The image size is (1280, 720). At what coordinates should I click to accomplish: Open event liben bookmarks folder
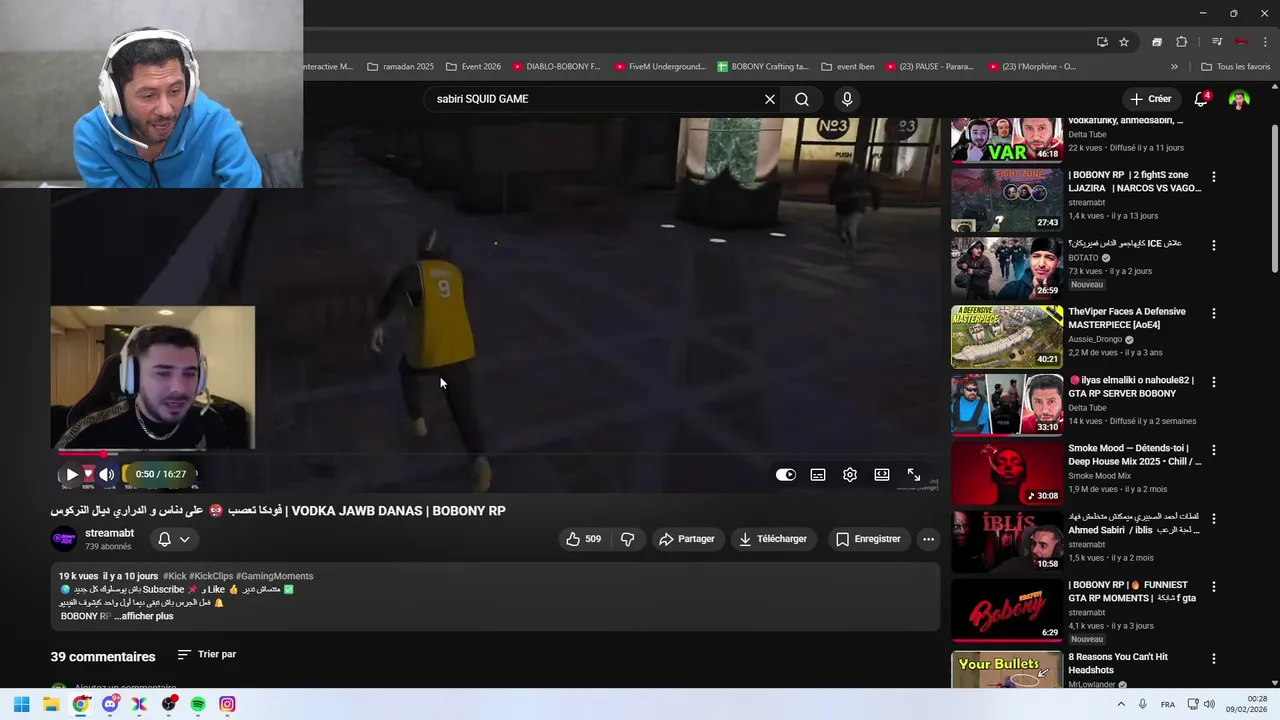tap(848, 67)
